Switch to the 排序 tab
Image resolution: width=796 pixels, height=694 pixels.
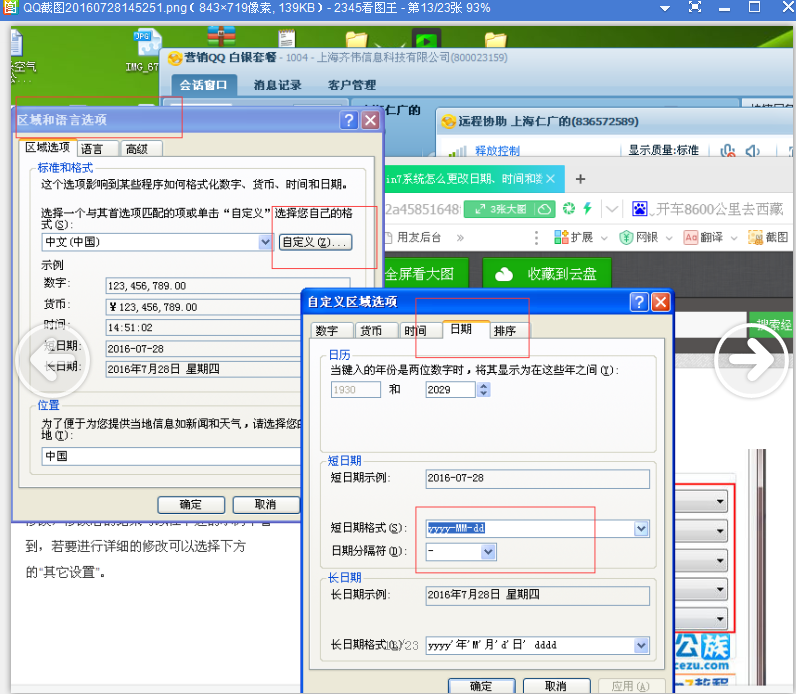505,331
